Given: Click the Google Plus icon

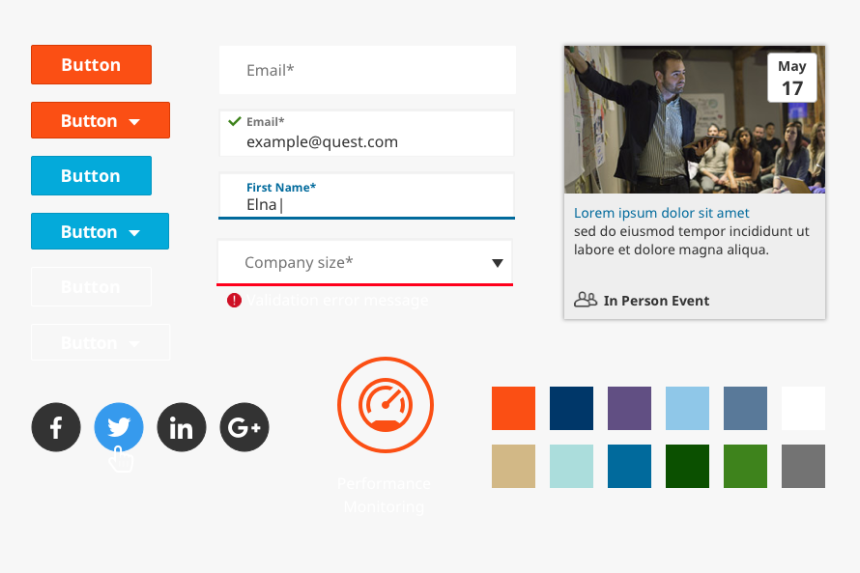Looking at the screenshot, I should pyautogui.click(x=244, y=428).
